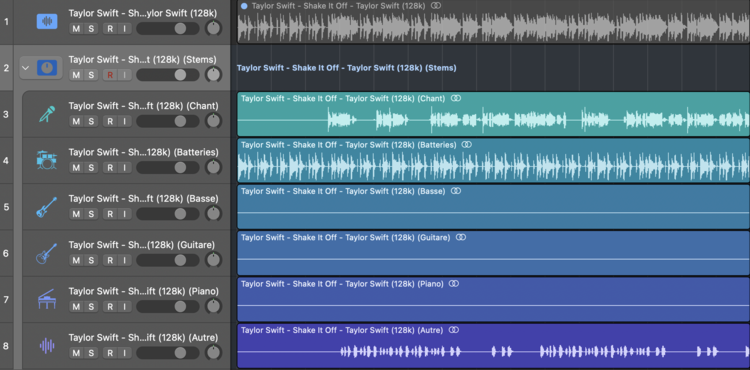Viewport: 750px width, 370px height.
Task: Click the pan knob on the Guitare track
Action: click(213, 260)
